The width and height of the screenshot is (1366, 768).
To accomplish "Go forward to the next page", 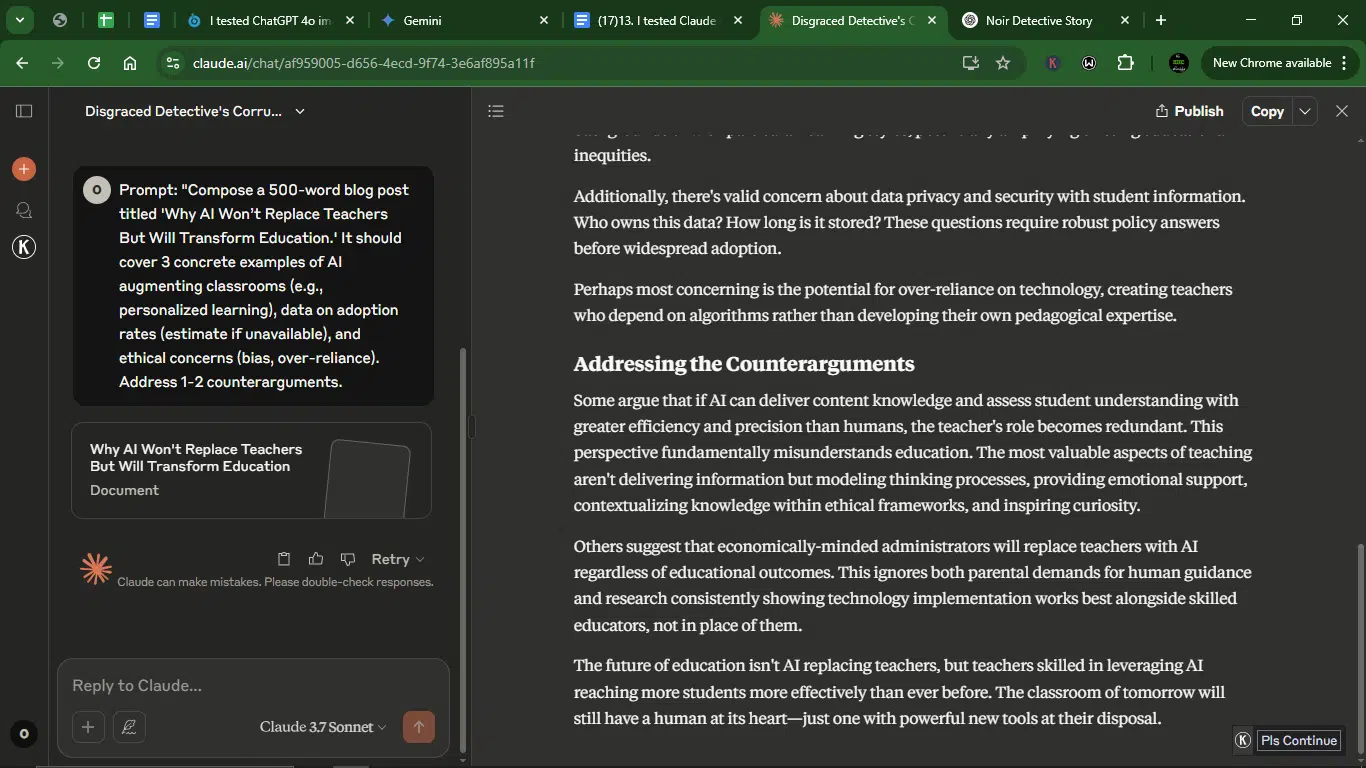I will tap(58, 63).
